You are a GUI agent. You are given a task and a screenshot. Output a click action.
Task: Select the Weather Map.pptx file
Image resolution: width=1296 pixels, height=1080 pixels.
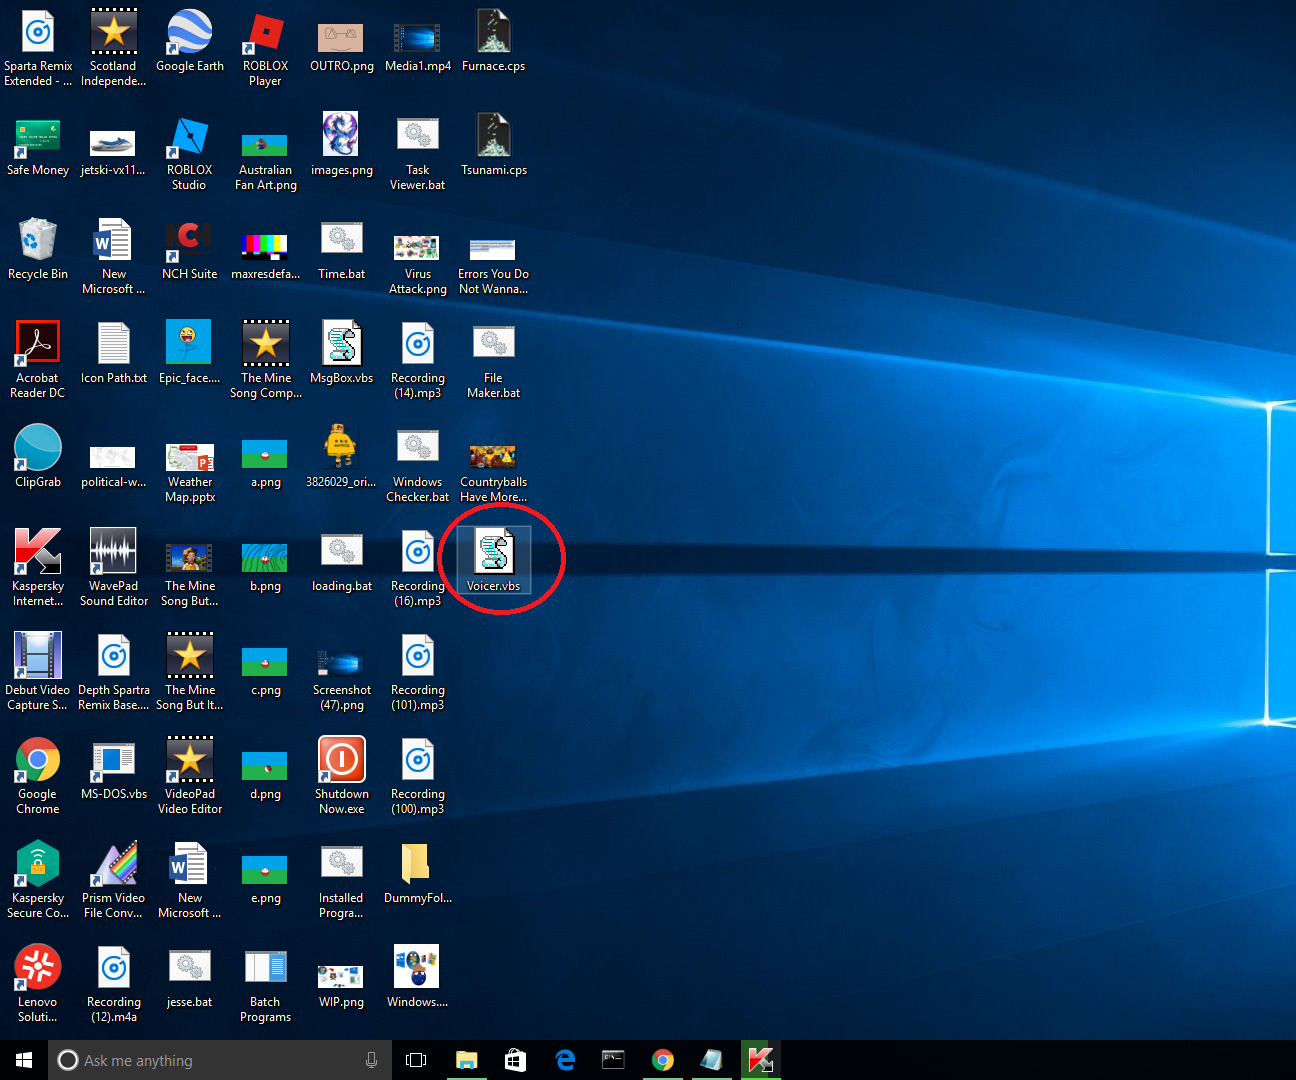point(189,458)
